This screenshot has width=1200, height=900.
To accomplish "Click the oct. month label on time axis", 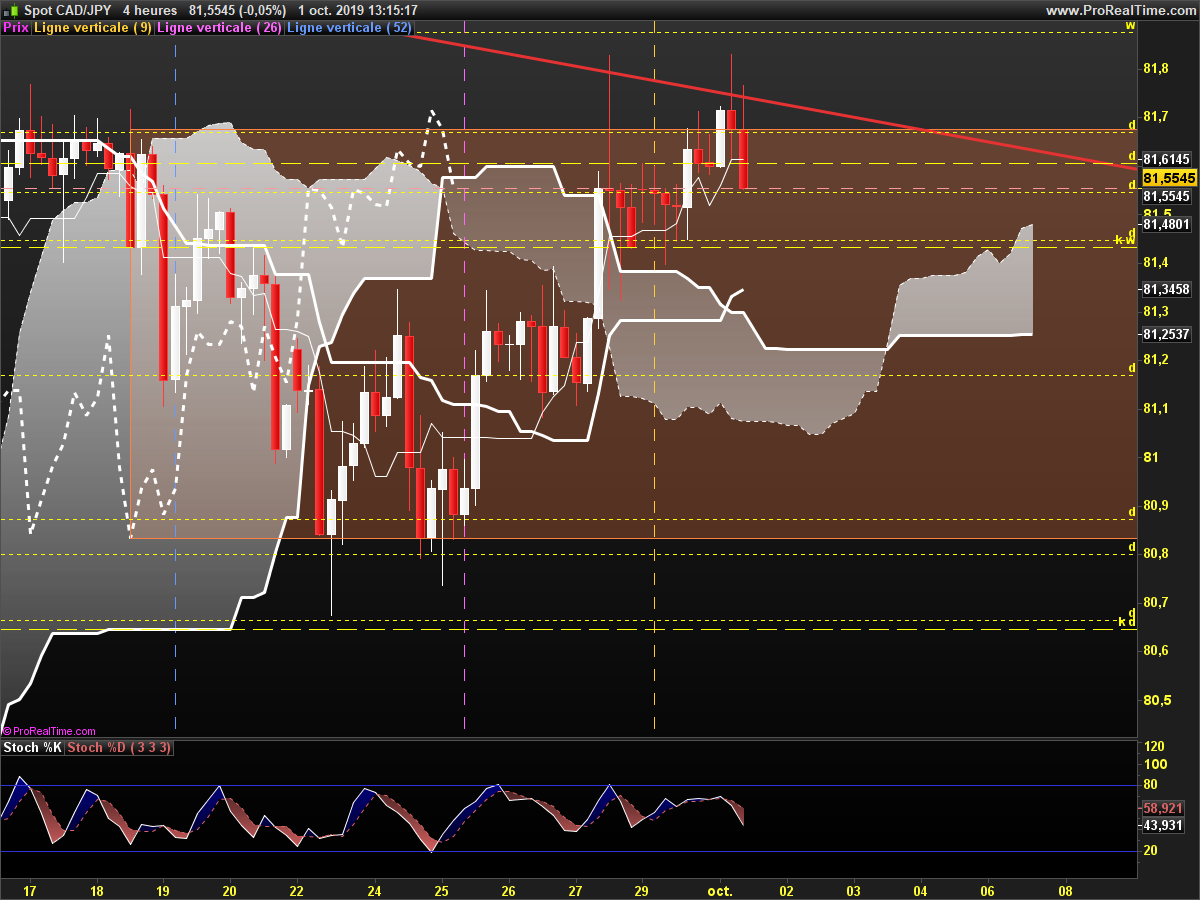I will pos(720,890).
